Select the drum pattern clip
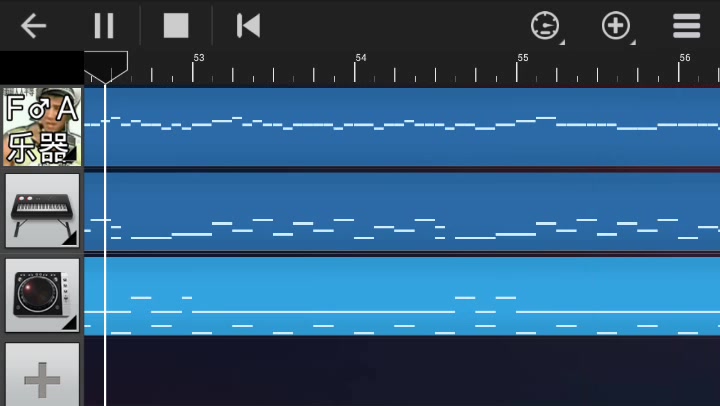 [x=402, y=296]
